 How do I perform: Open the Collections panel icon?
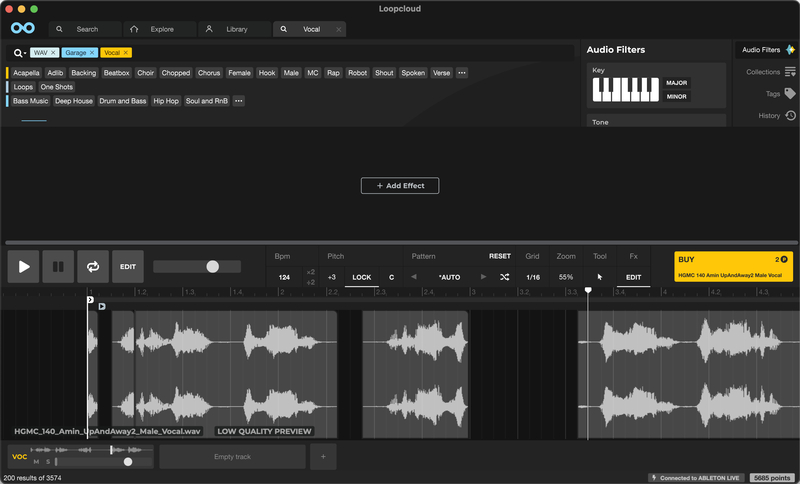point(790,72)
